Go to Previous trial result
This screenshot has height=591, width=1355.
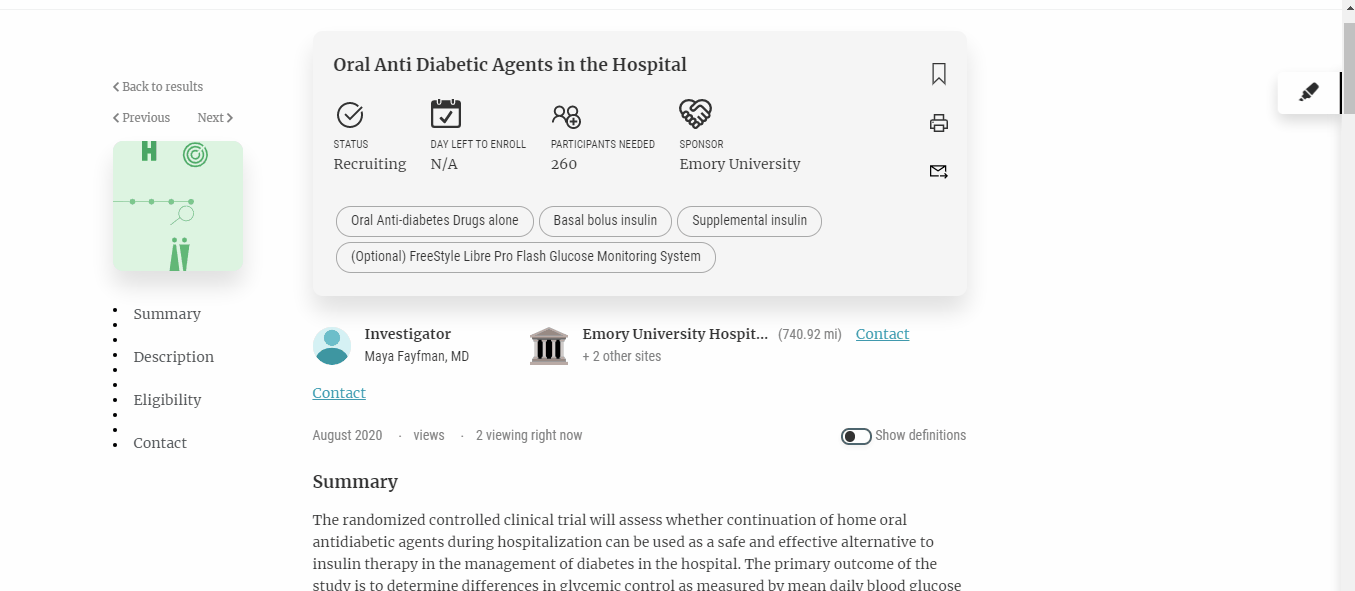[142, 118]
